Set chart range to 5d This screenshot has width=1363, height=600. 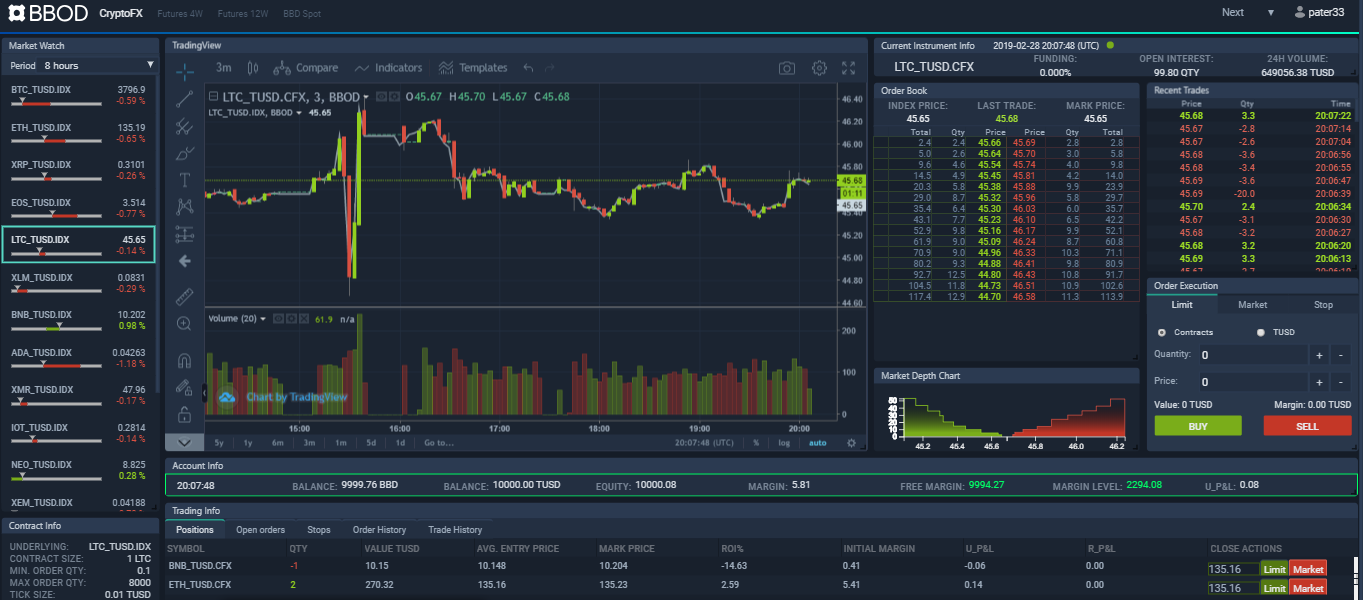[x=371, y=443]
